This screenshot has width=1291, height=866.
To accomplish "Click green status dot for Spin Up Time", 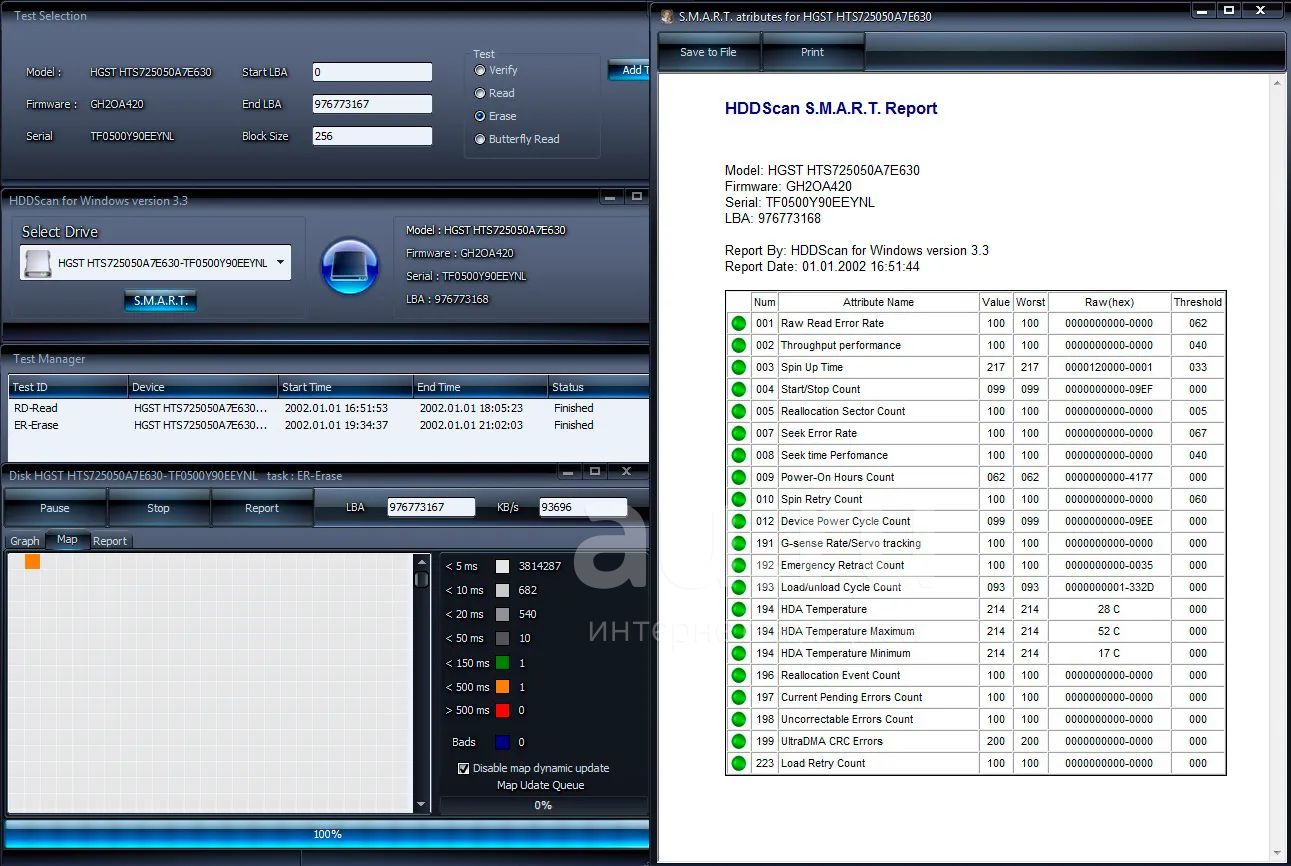I will coord(739,367).
